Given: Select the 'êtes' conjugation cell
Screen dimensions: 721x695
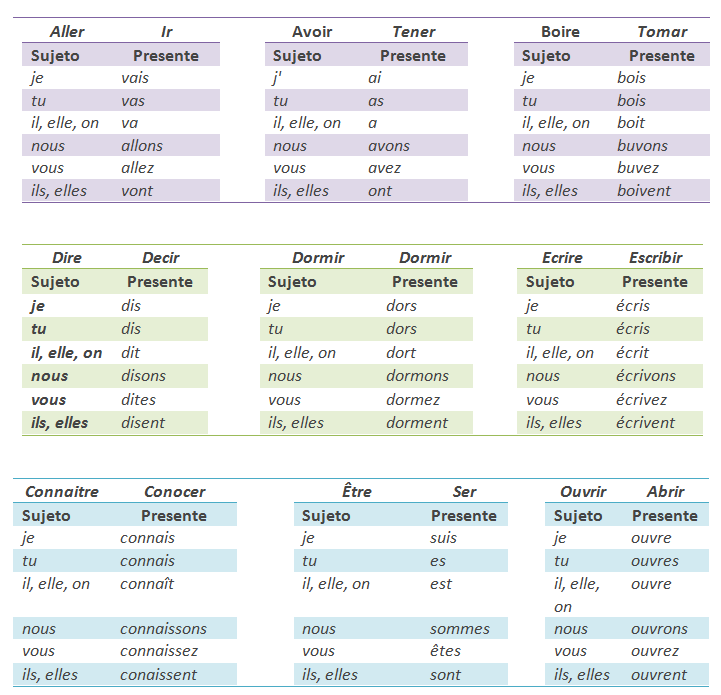Looking at the screenshot, I should (446, 651).
